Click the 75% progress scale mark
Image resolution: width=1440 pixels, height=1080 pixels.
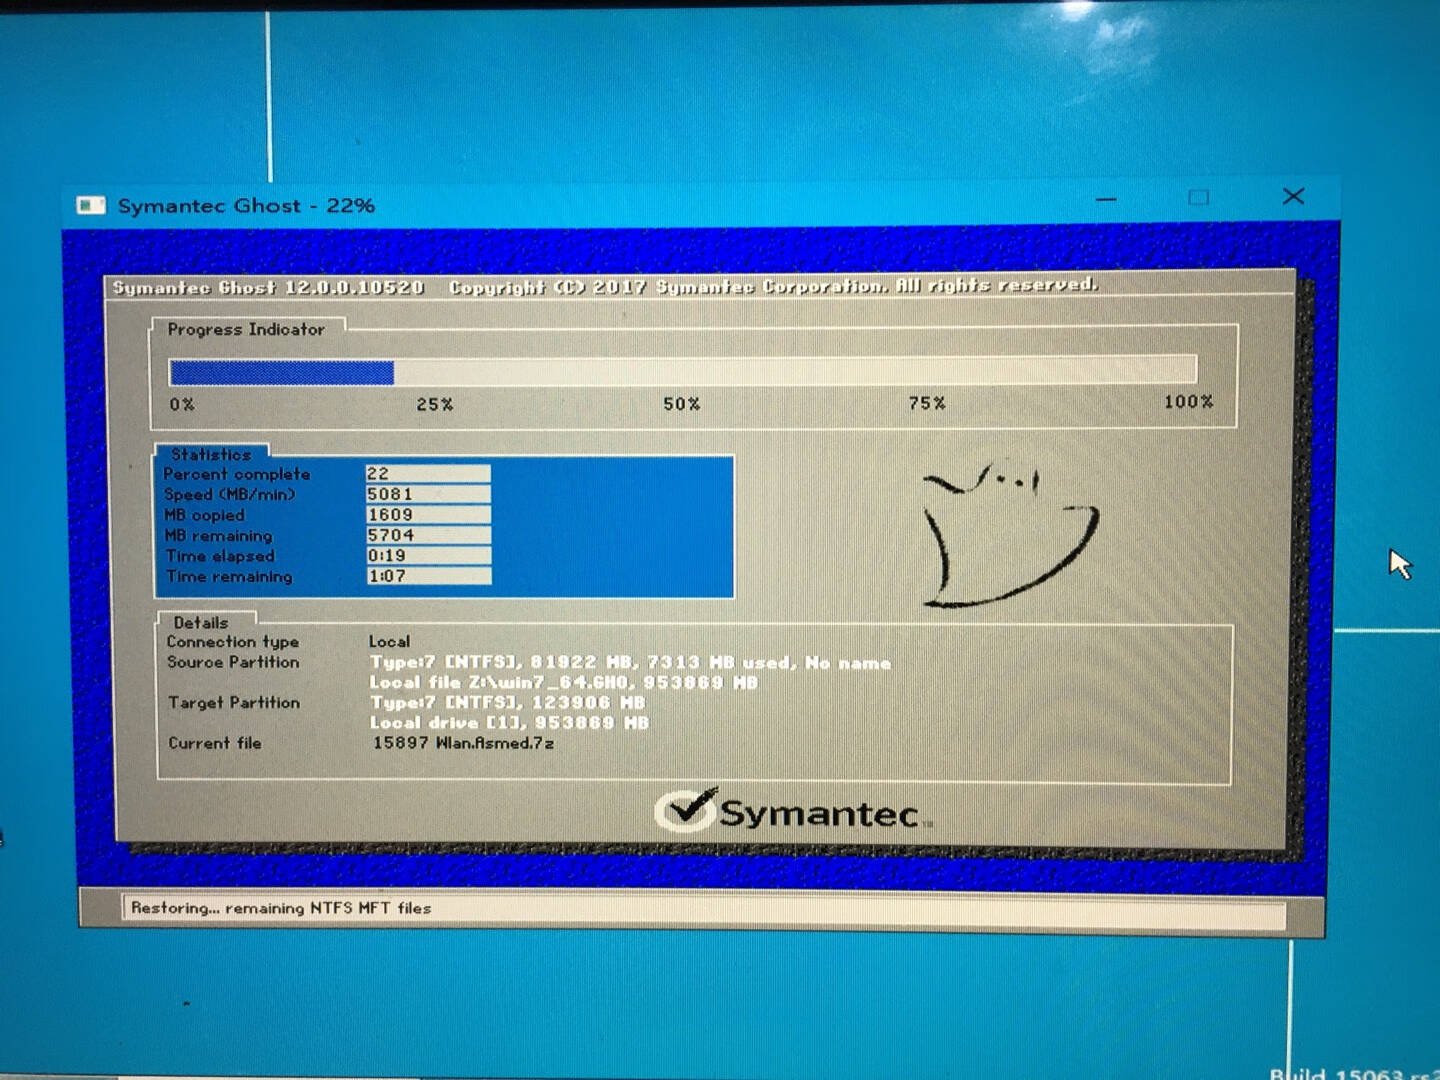click(x=927, y=403)
